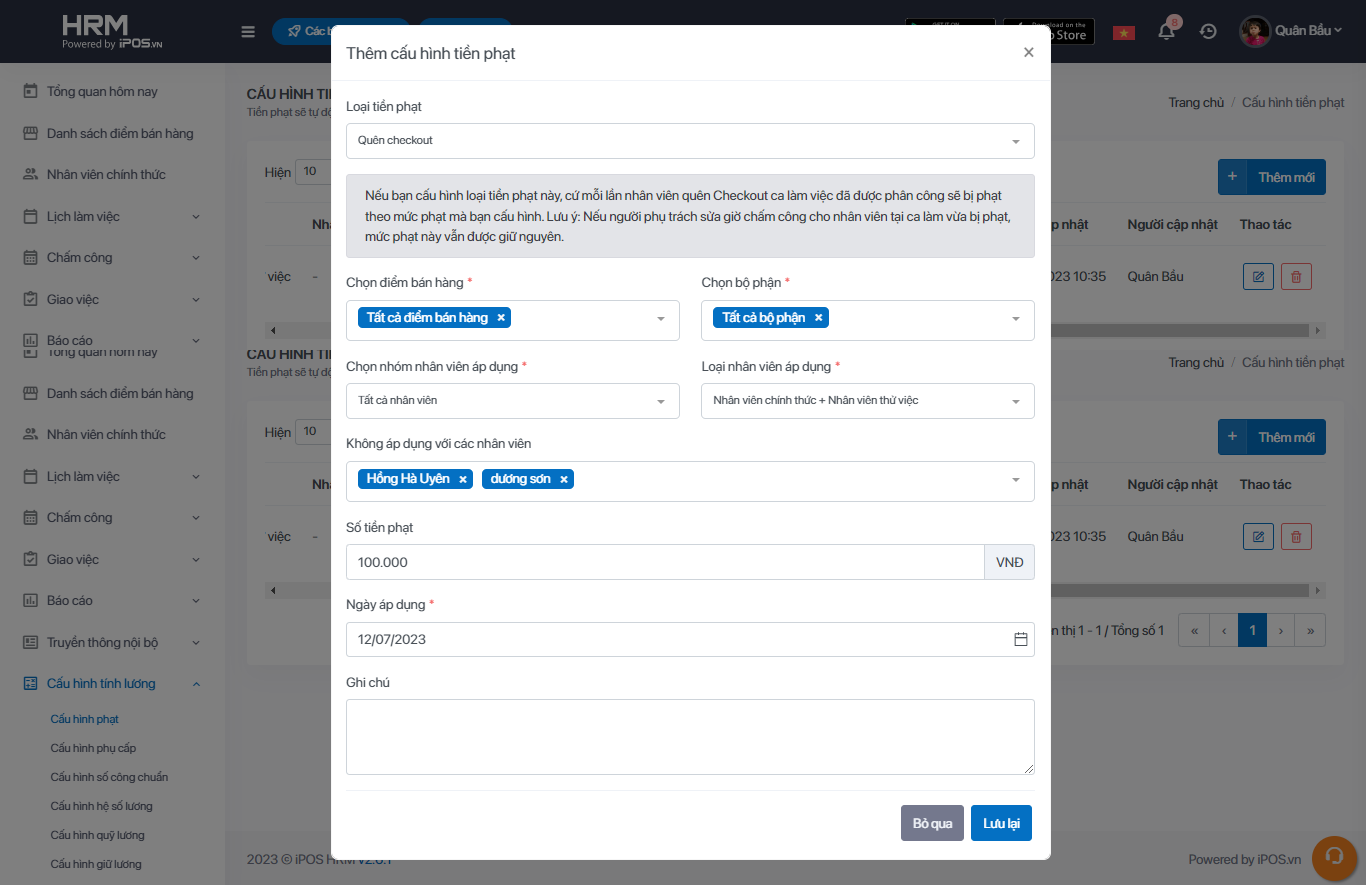The width and height of the screenshot is (1366, 885).
Task: Expand the Quân Bầu user menu
Action: pos(1292,31)
